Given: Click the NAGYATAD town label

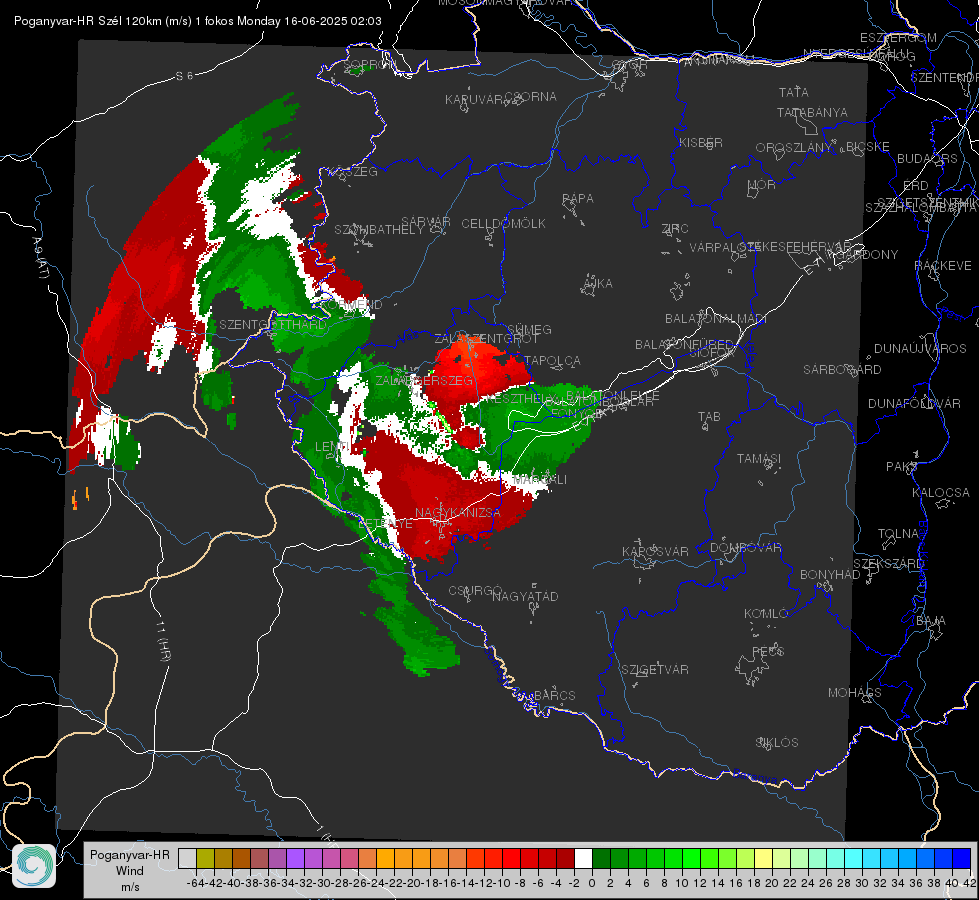Looking at the screenshot, I should tap(525, 596).
